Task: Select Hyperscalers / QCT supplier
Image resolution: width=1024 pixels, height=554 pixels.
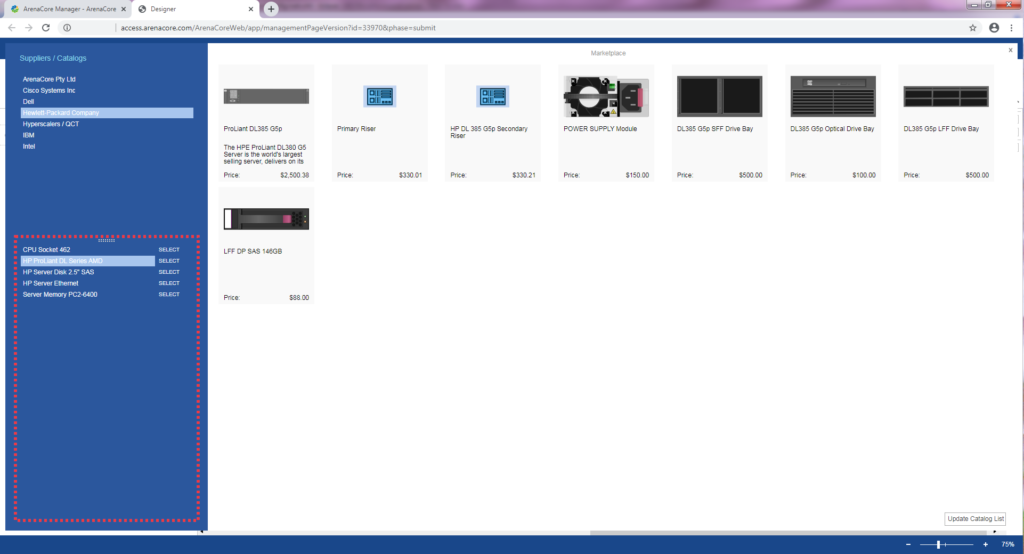Action: tap(50, 123)
